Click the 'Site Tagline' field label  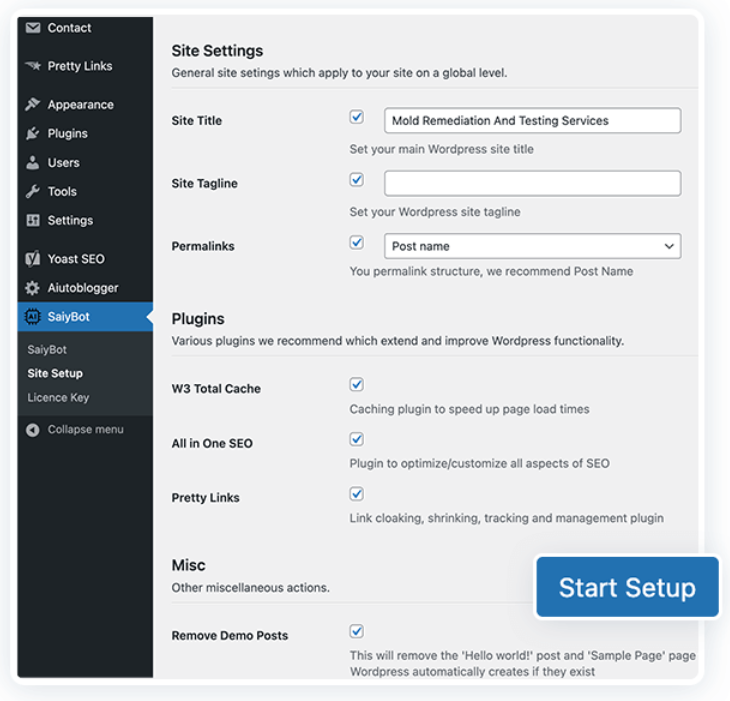[204, 183]
